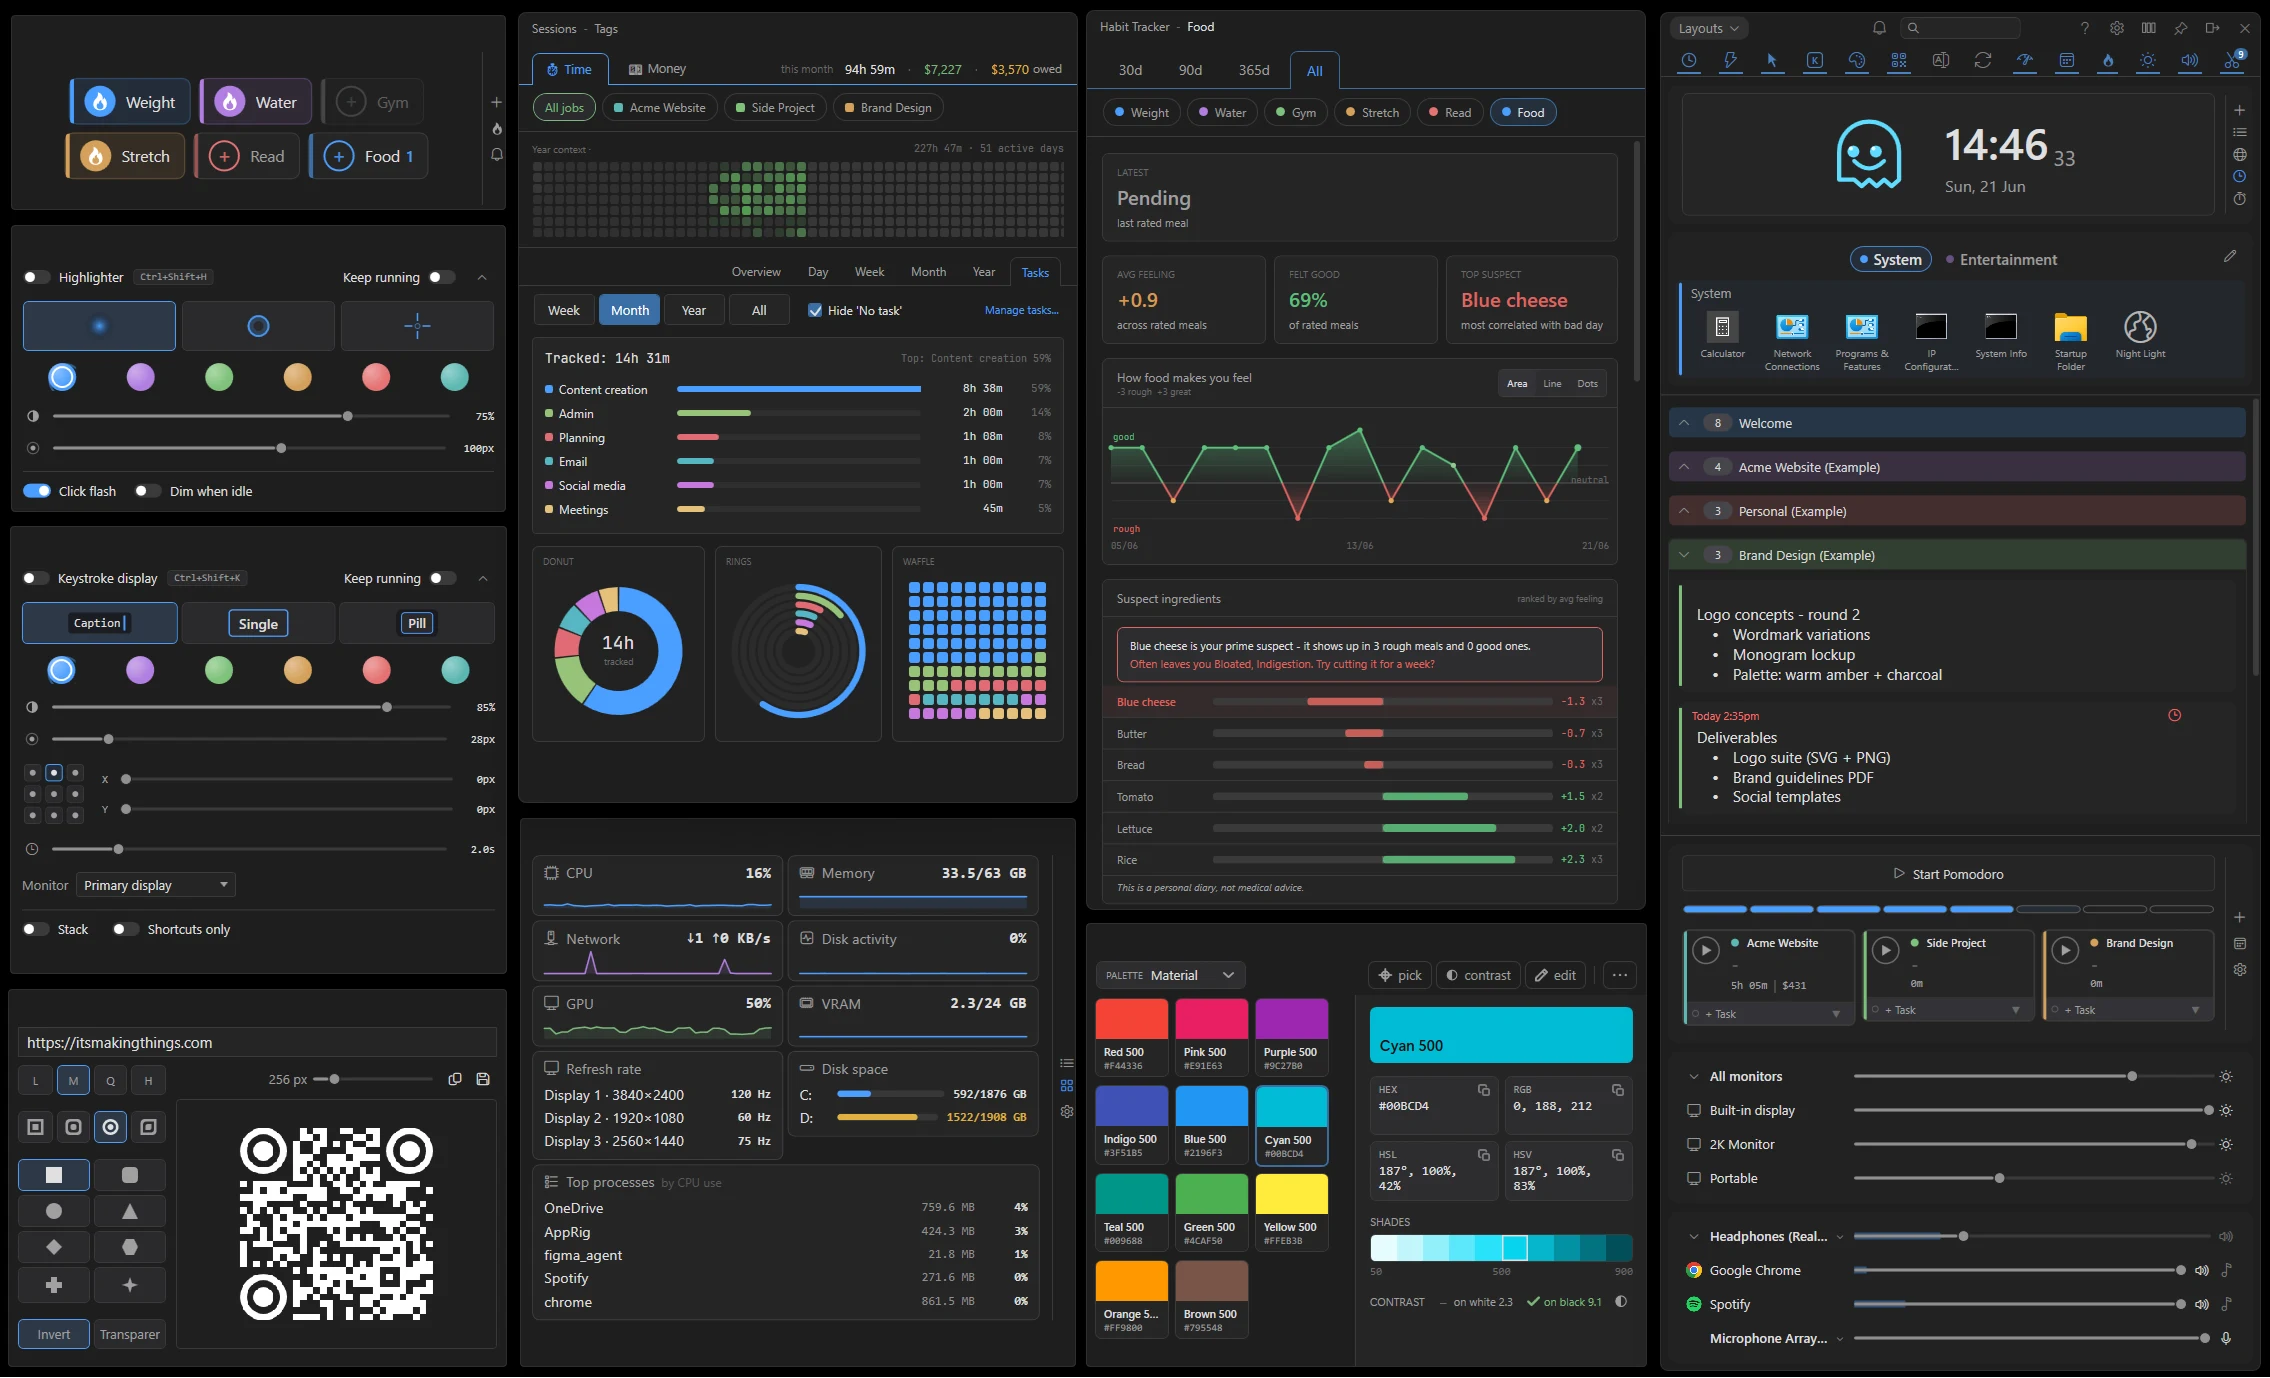Click the volume speaker toolbar icon
This screenshot has width=2270, height=1378.
(2189, 60)
